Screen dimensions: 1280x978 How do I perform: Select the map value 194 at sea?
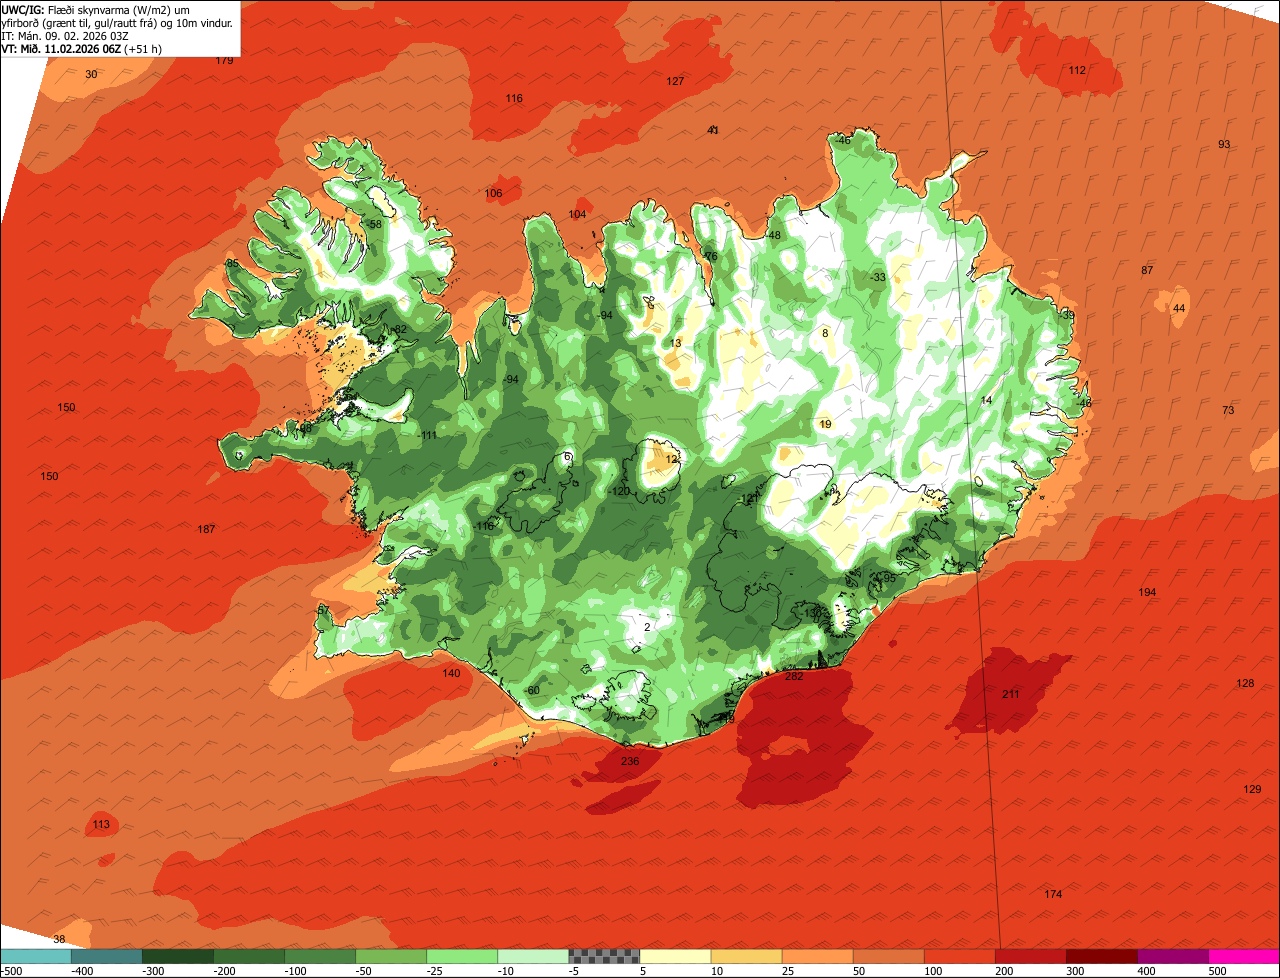coord(1147,592)
